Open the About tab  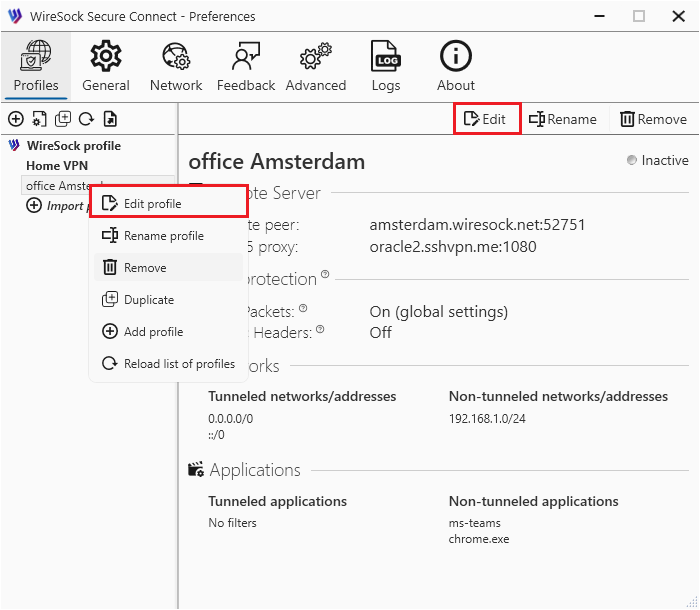click(456, 66)
